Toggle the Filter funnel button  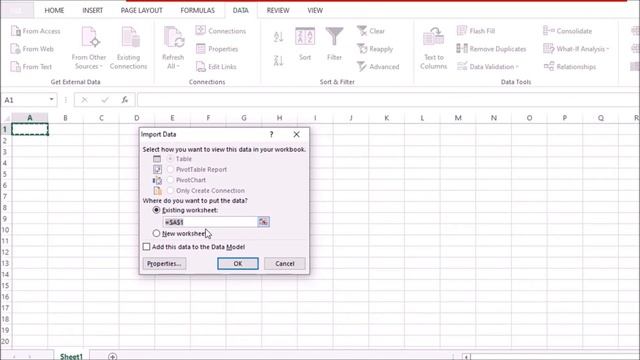tap(334, 44)
